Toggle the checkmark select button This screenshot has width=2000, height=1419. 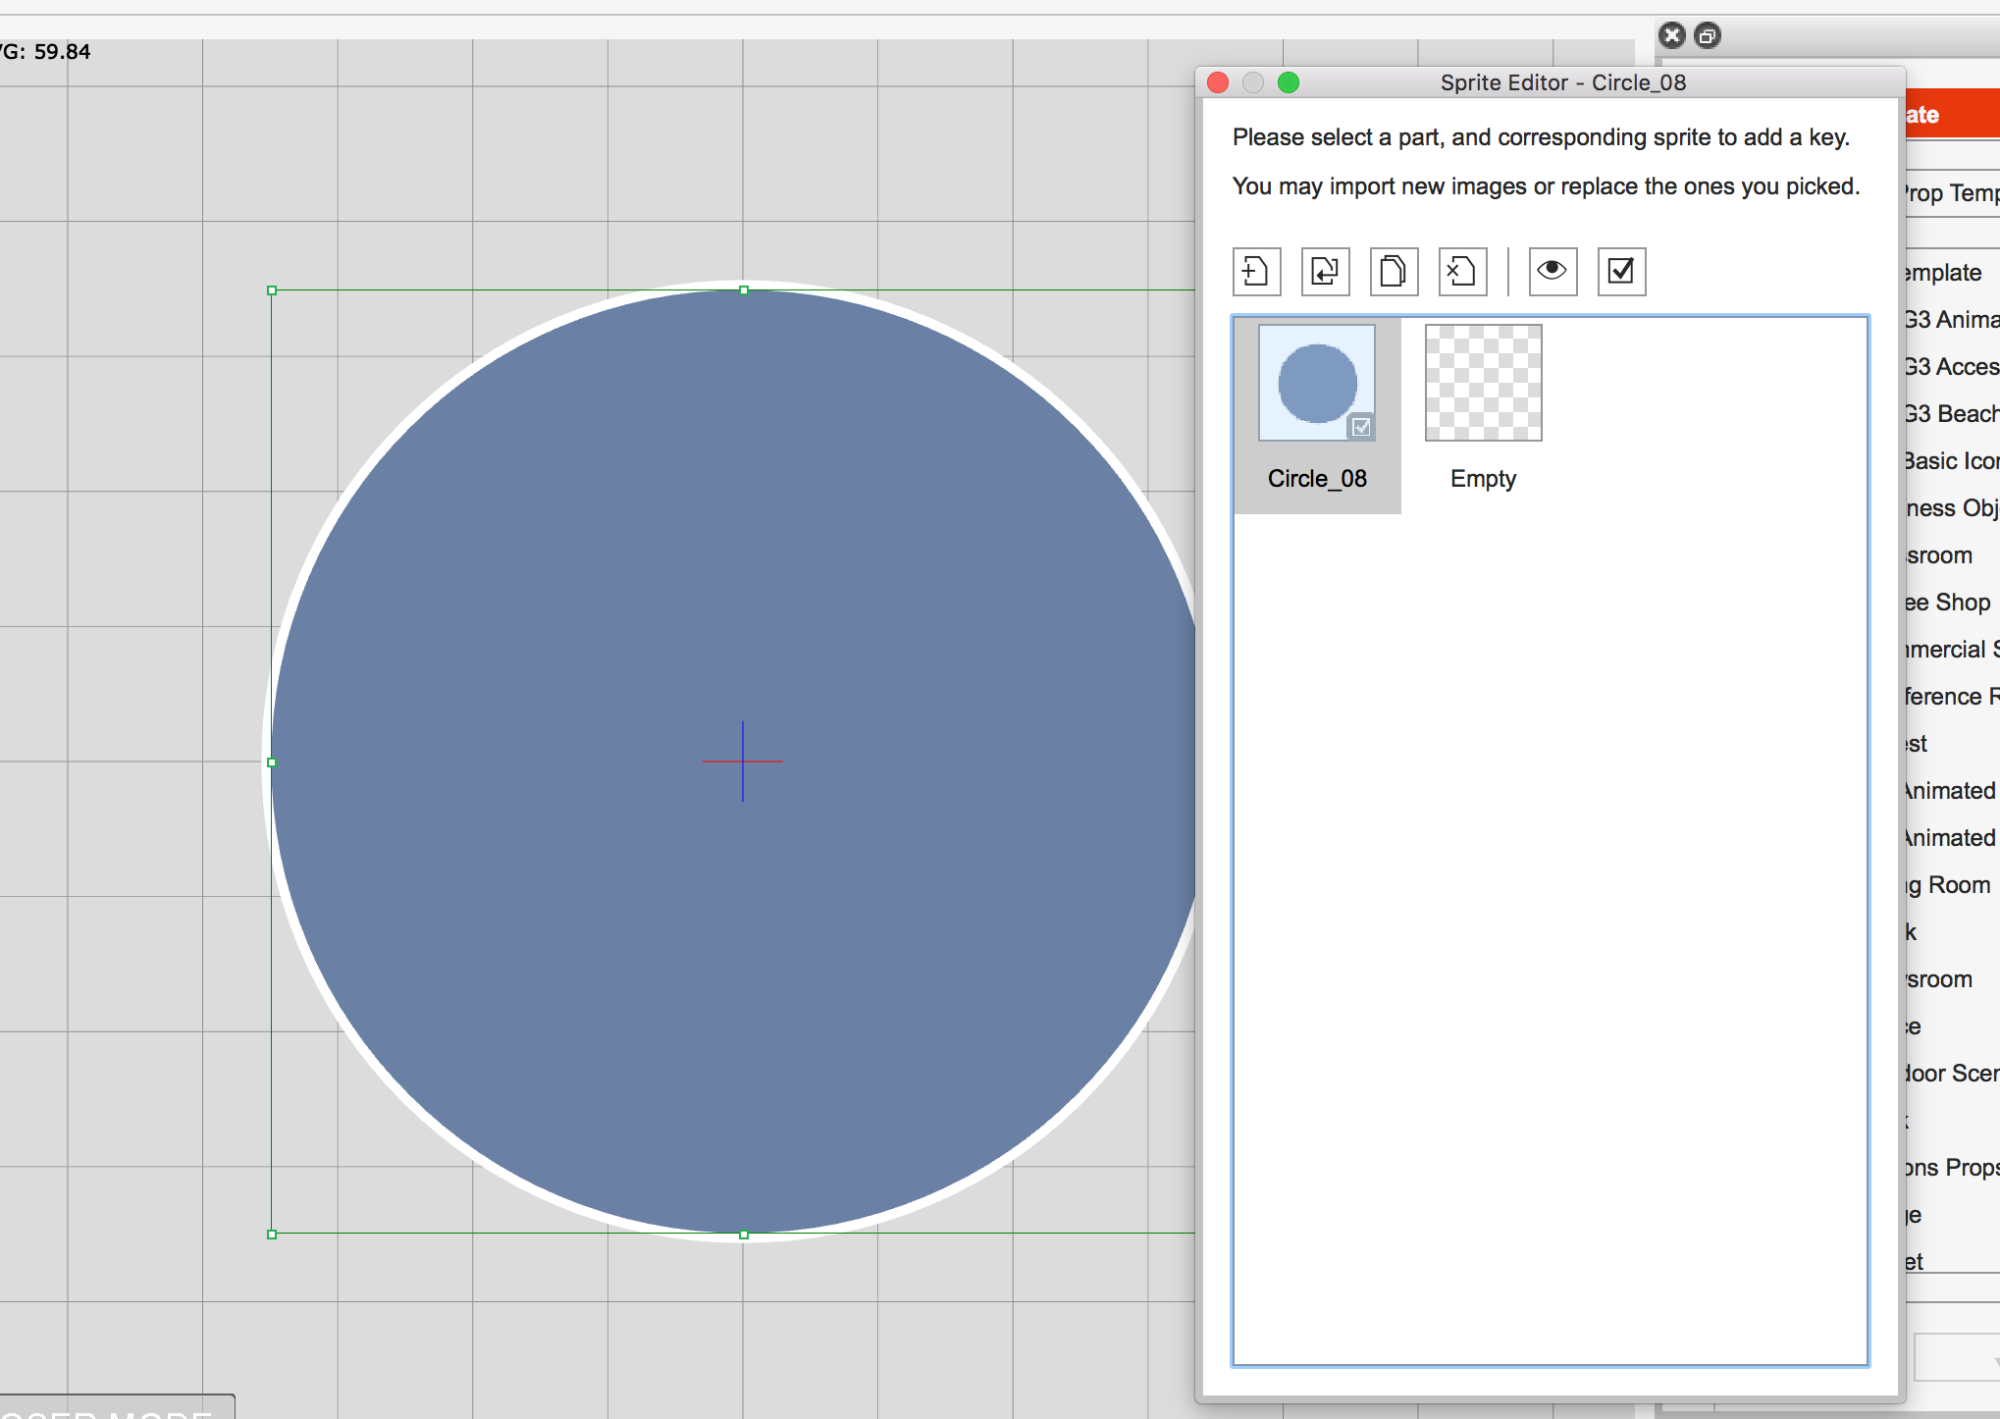point(1622,271)
